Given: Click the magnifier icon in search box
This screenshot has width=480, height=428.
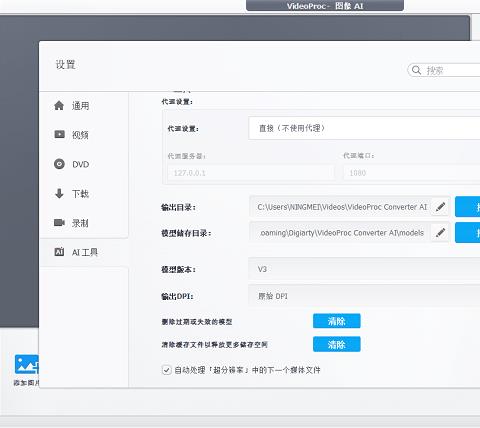Looking at the screenshot, I should point(416,70).
